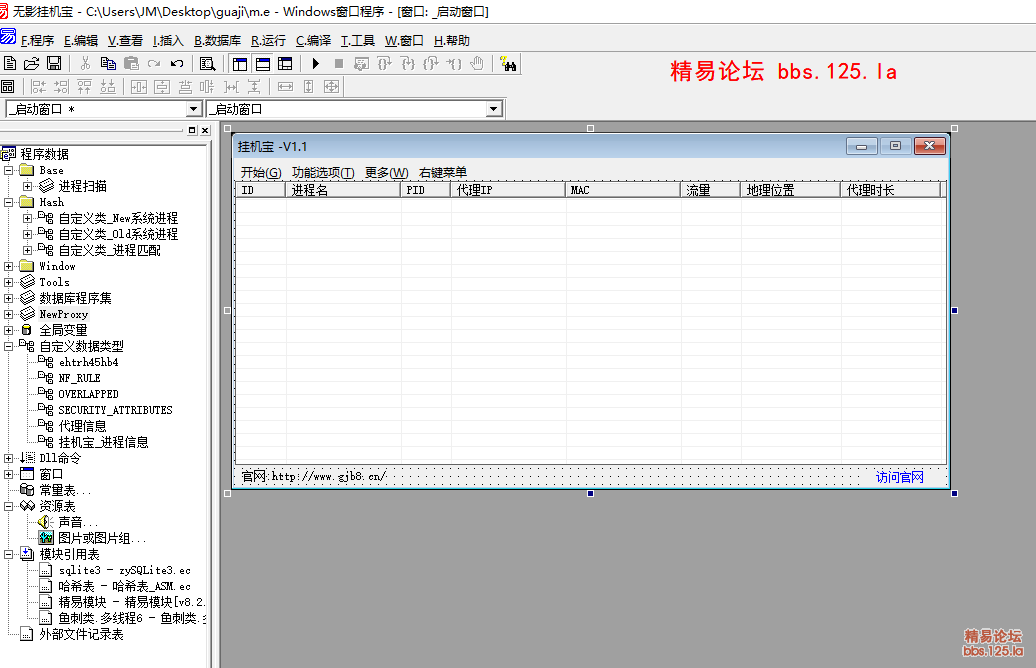Image resolution: width=1036 pixels, height=668 pixels.
Task: Close the work panel with its X button
Action: 205,130
